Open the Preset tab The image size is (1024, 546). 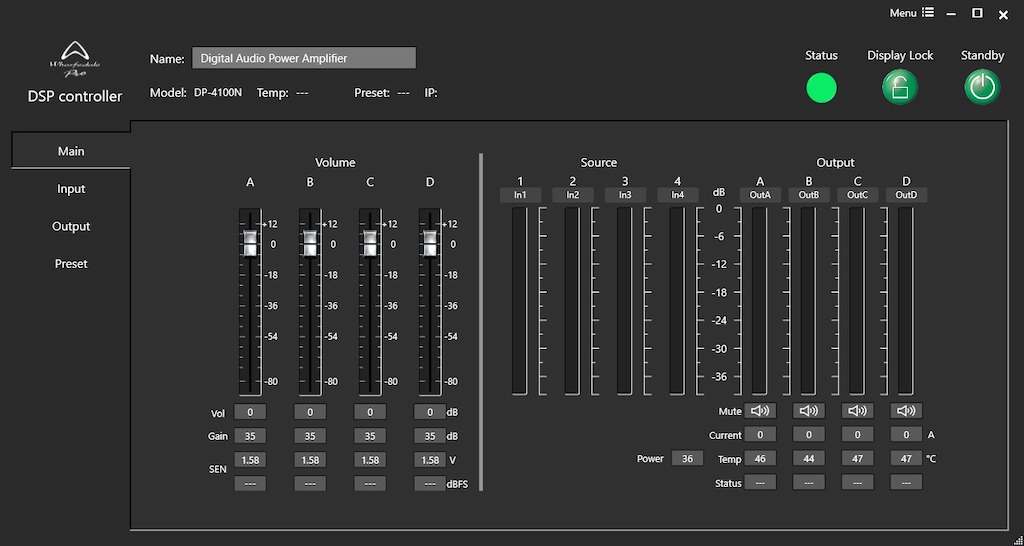click(x=71, y=264)
